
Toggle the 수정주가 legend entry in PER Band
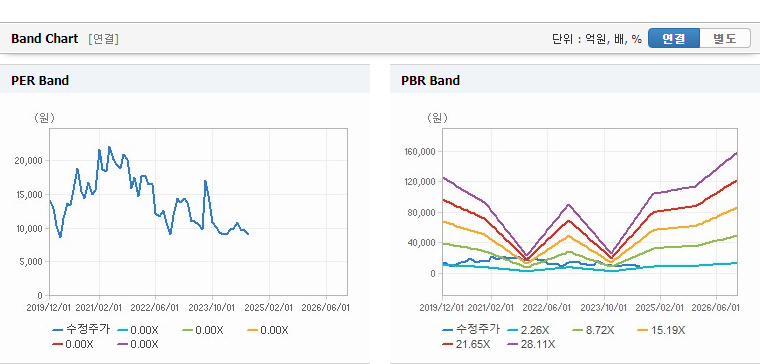pos(81,330)
